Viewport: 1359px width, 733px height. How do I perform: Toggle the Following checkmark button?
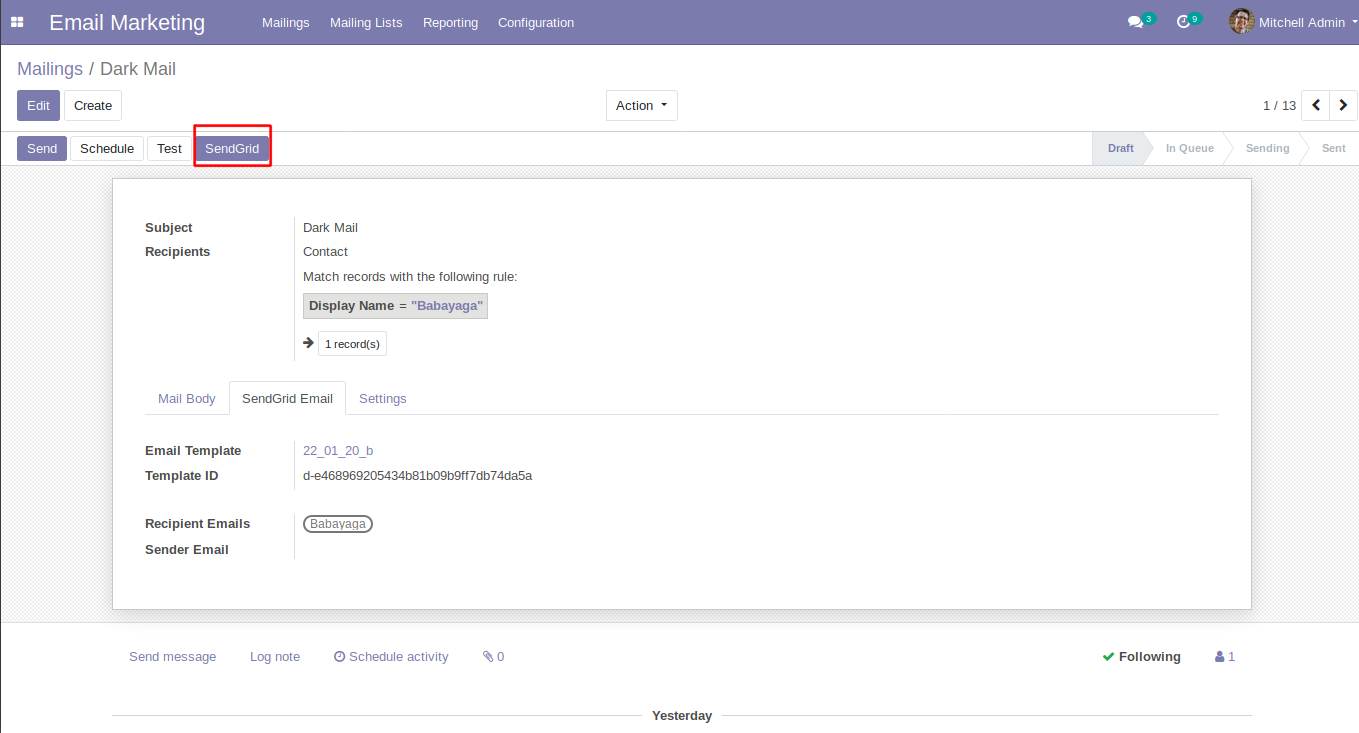pyautogui.click(x=1141, y=657)
